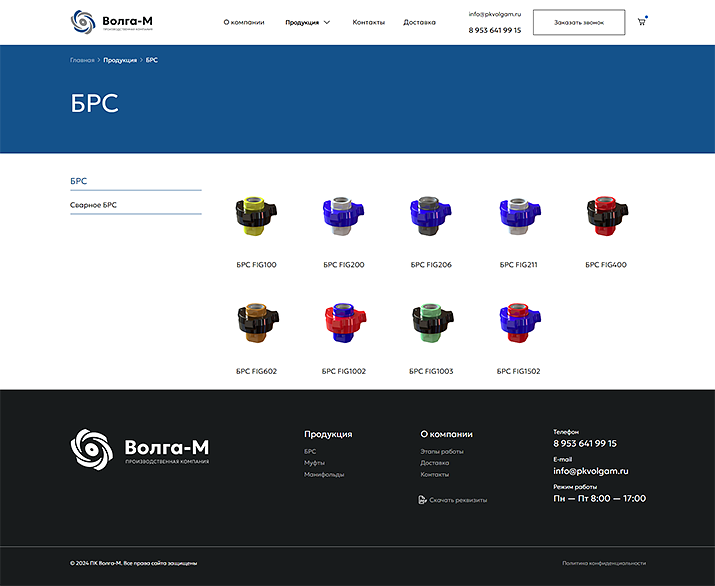Open the БРС FIG100 product image
715x586 pixels.
(256, 217)
